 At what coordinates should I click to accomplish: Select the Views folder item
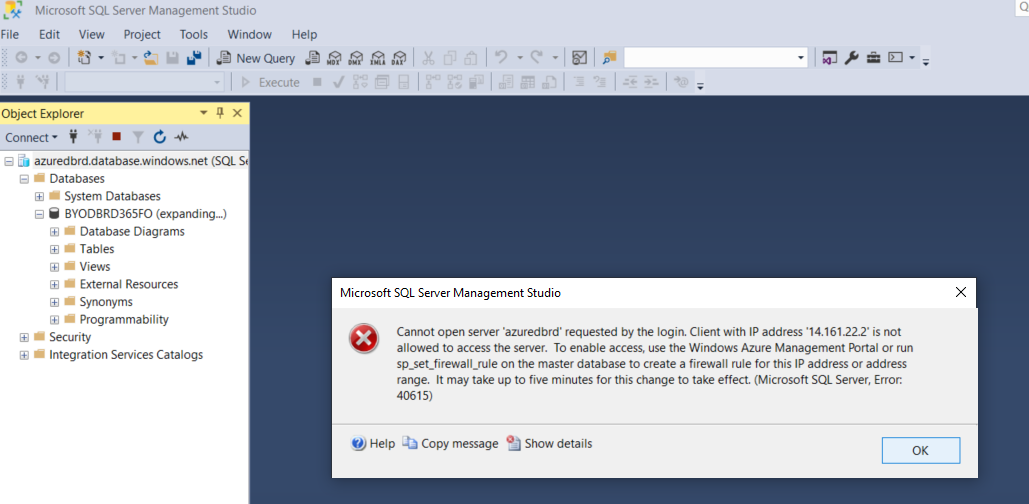coord(95,267)
